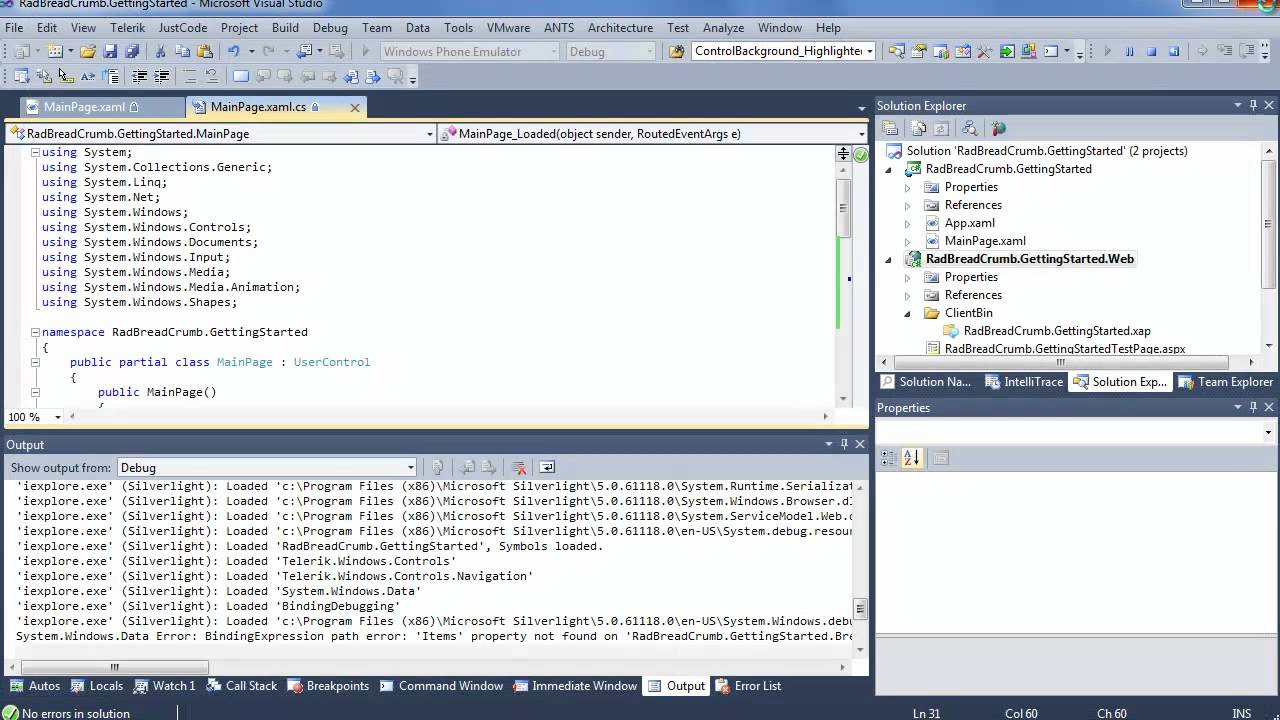Image resolution: width=1280 pixels, height=720 pixels.
Task: Click Solution Explorer Properties icon
Action: tap(890, 128)
